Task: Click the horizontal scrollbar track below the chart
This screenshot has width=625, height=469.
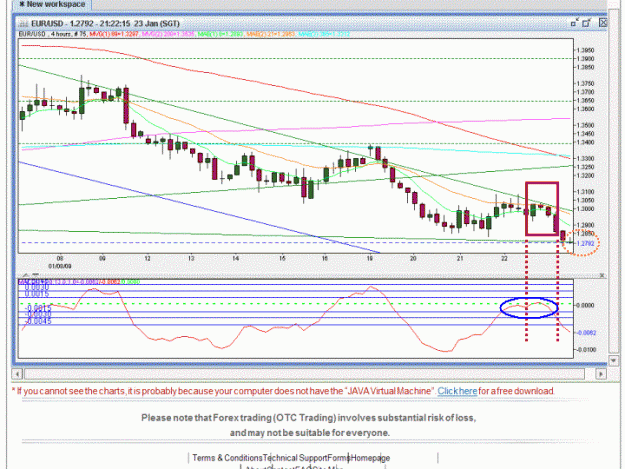Action: (305, 374)
